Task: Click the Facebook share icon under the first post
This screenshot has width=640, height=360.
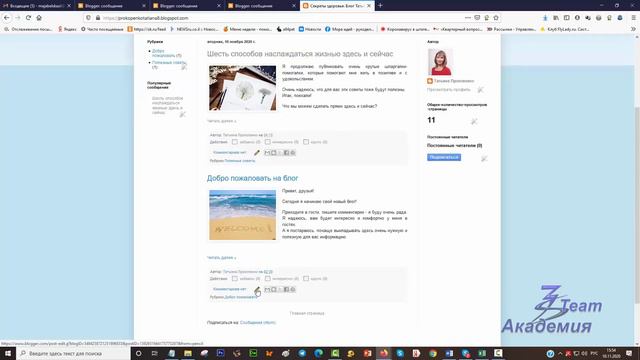Action: (286, 153)
